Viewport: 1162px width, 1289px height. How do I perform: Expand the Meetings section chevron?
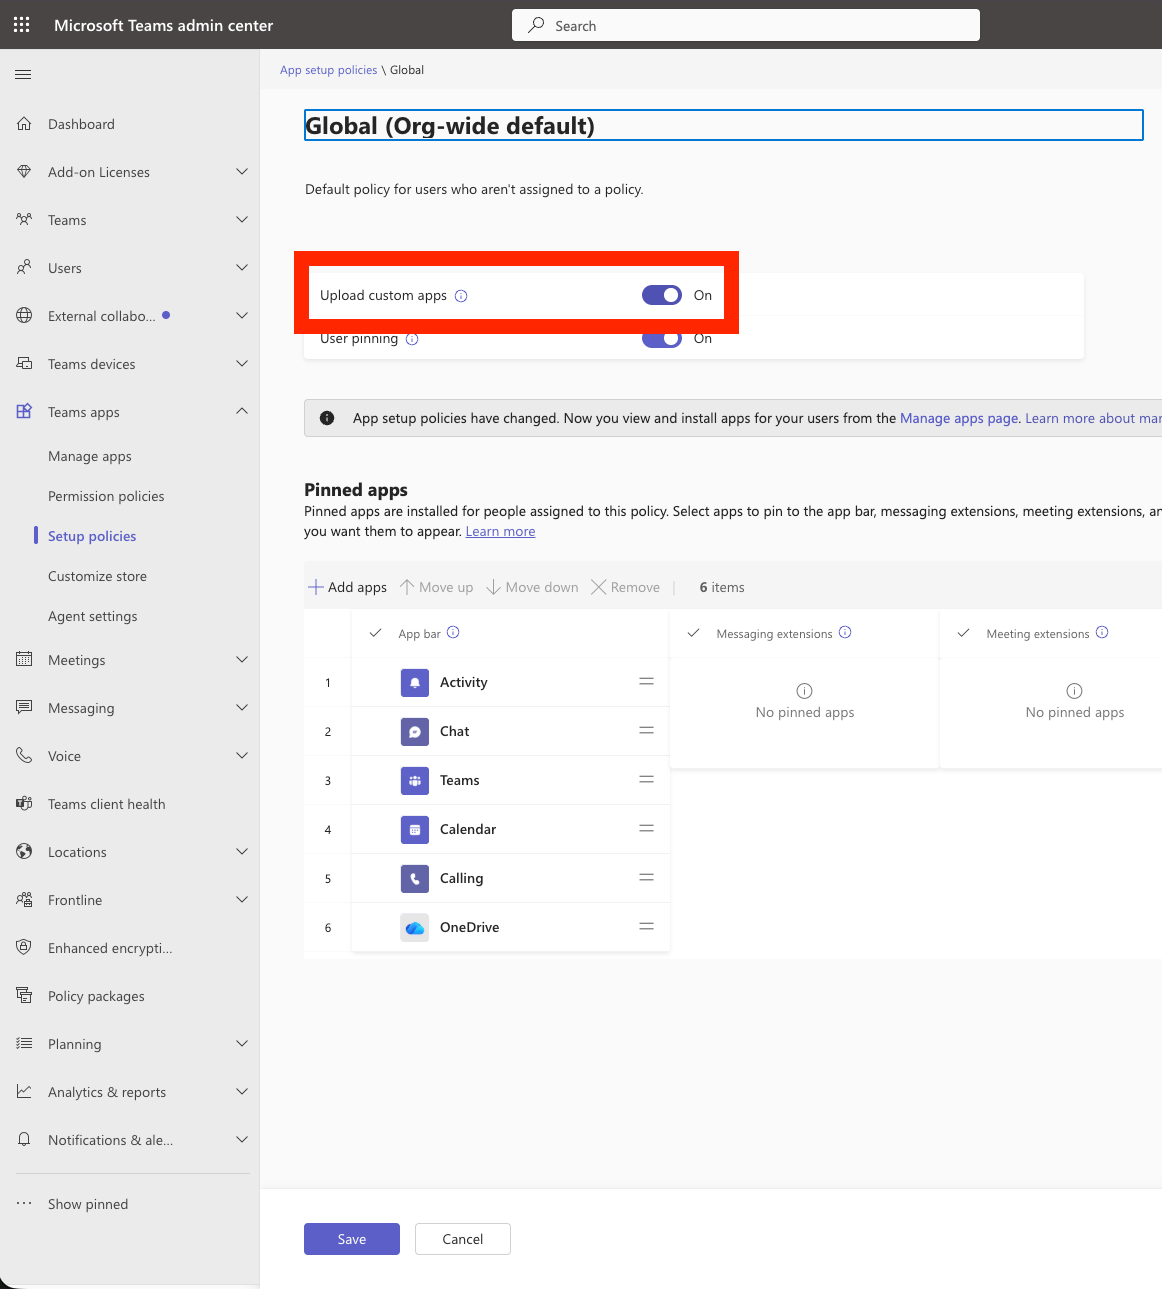point(242,660)
